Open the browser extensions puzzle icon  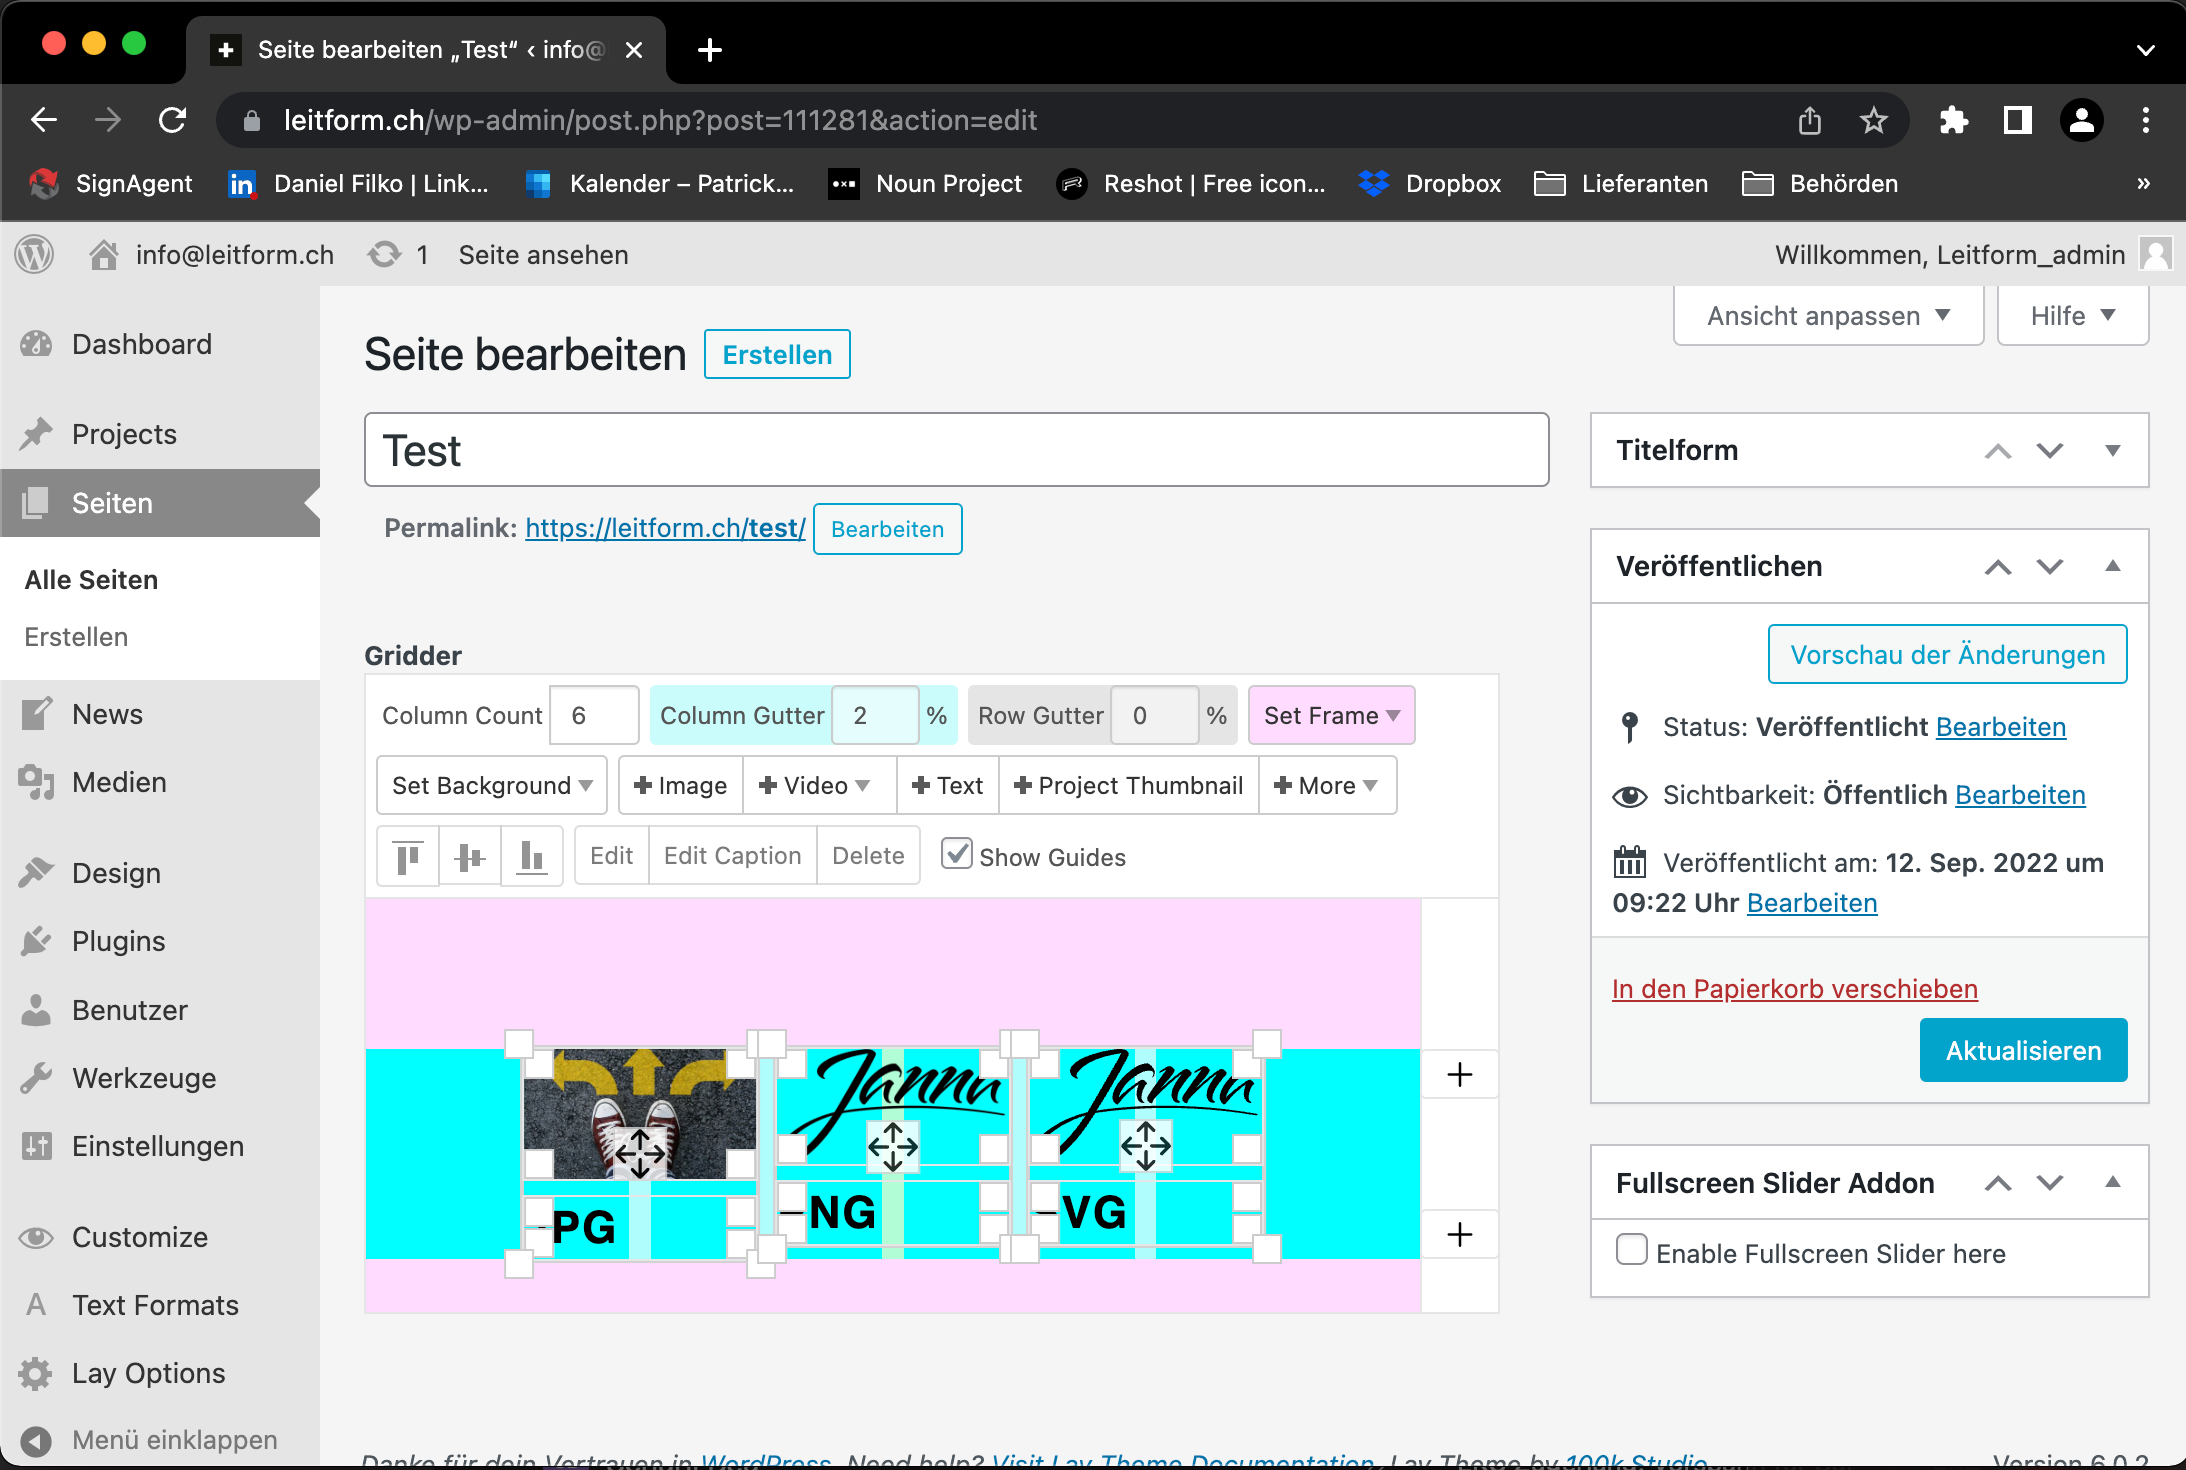pyautogui.click(x=1953, y=120)
